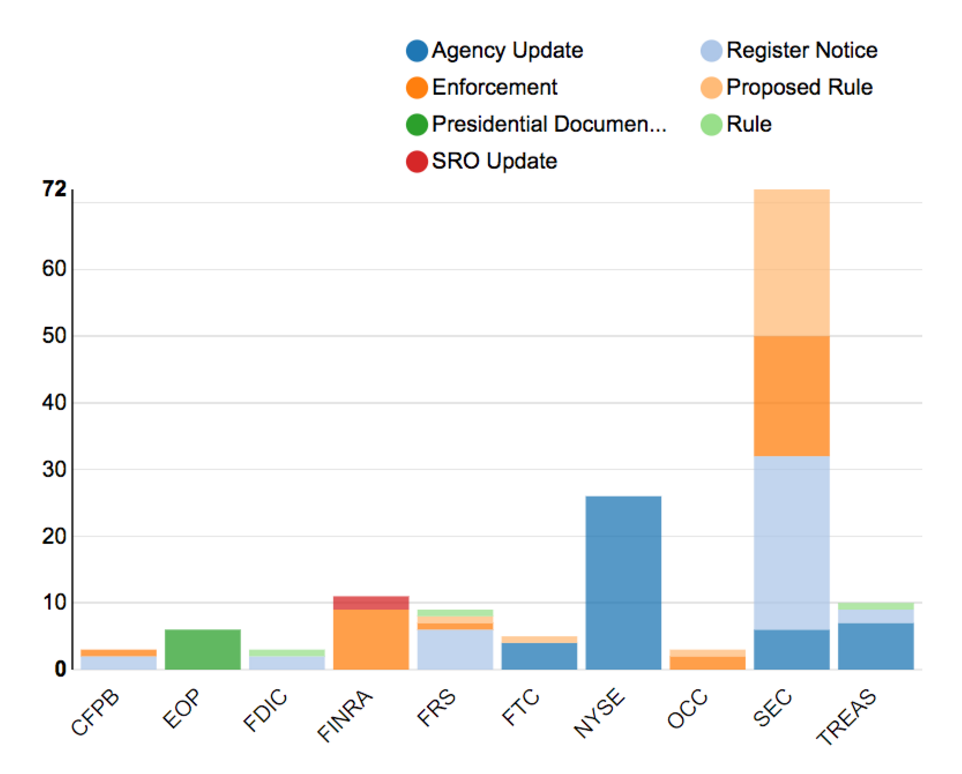962x774 pixels.
Task: Toggle the 'Agency Update' legend label
Action: pyautogui.click(x=507, y=50)
